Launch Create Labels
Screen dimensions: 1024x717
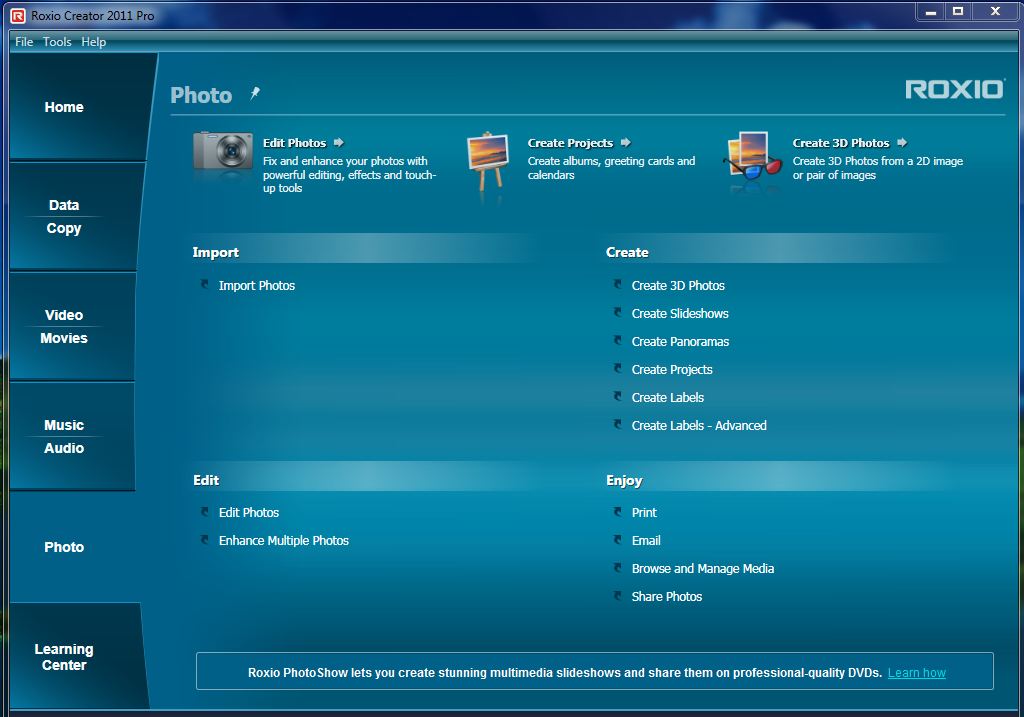[667, 398]
